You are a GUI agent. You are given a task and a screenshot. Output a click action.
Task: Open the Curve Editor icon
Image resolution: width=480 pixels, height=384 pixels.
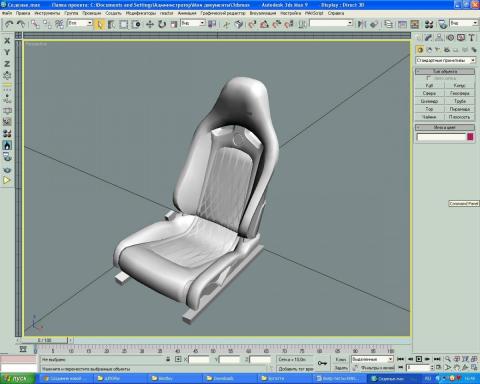tap(402, 24)
